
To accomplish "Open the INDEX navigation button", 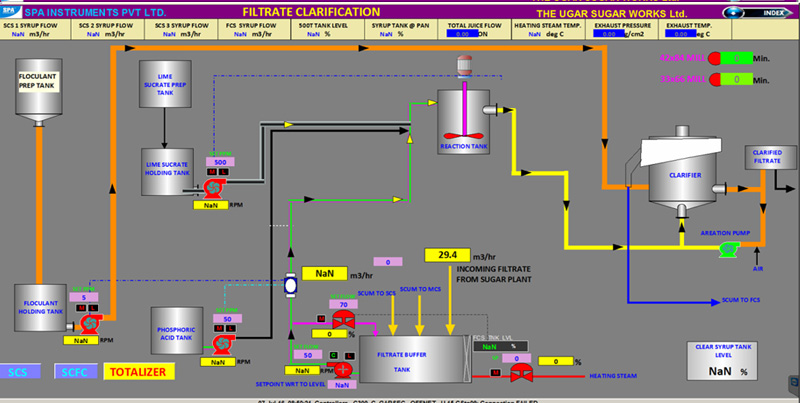I will click(x=759, y=13).
